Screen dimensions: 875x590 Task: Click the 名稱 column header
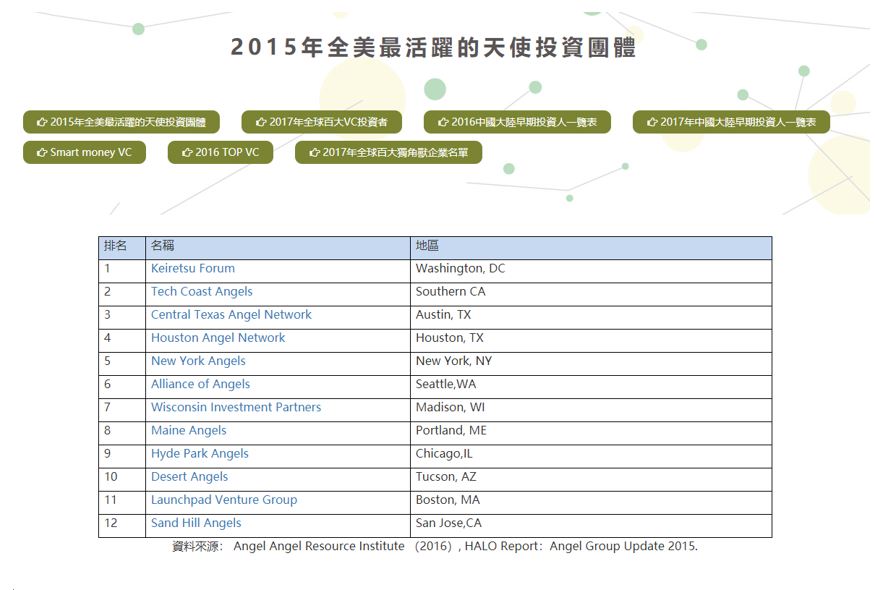277,246
